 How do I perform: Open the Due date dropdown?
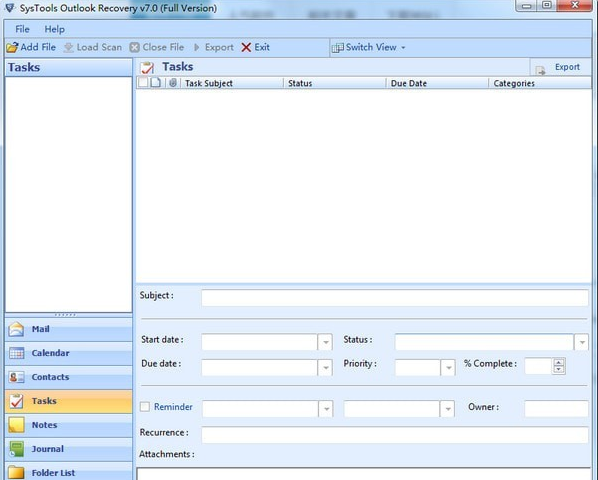(325, 368)
